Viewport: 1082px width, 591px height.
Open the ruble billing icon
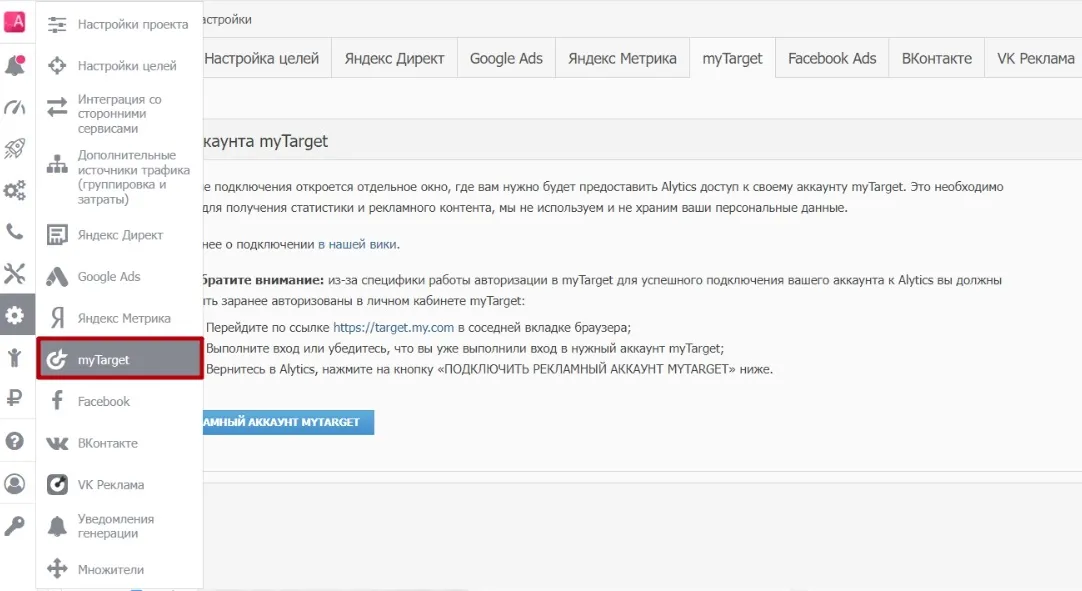click(x=14, y=398)
